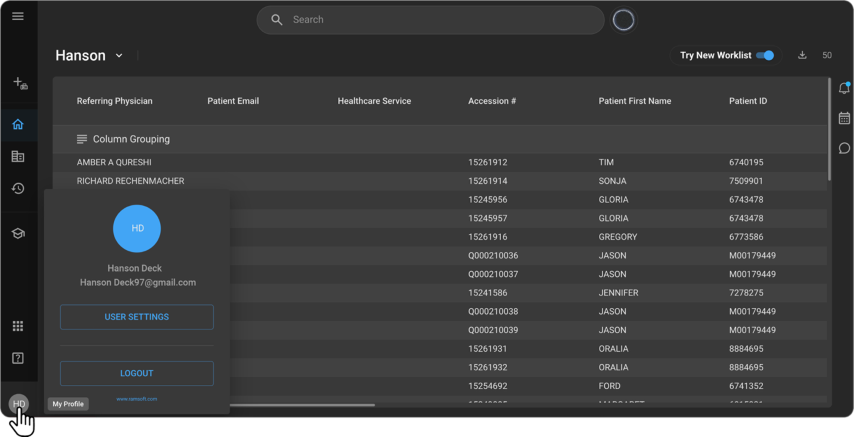The image size is (854, 437).
Task: Open the hamburger menu in the sidebar
Action: (18, 17)
